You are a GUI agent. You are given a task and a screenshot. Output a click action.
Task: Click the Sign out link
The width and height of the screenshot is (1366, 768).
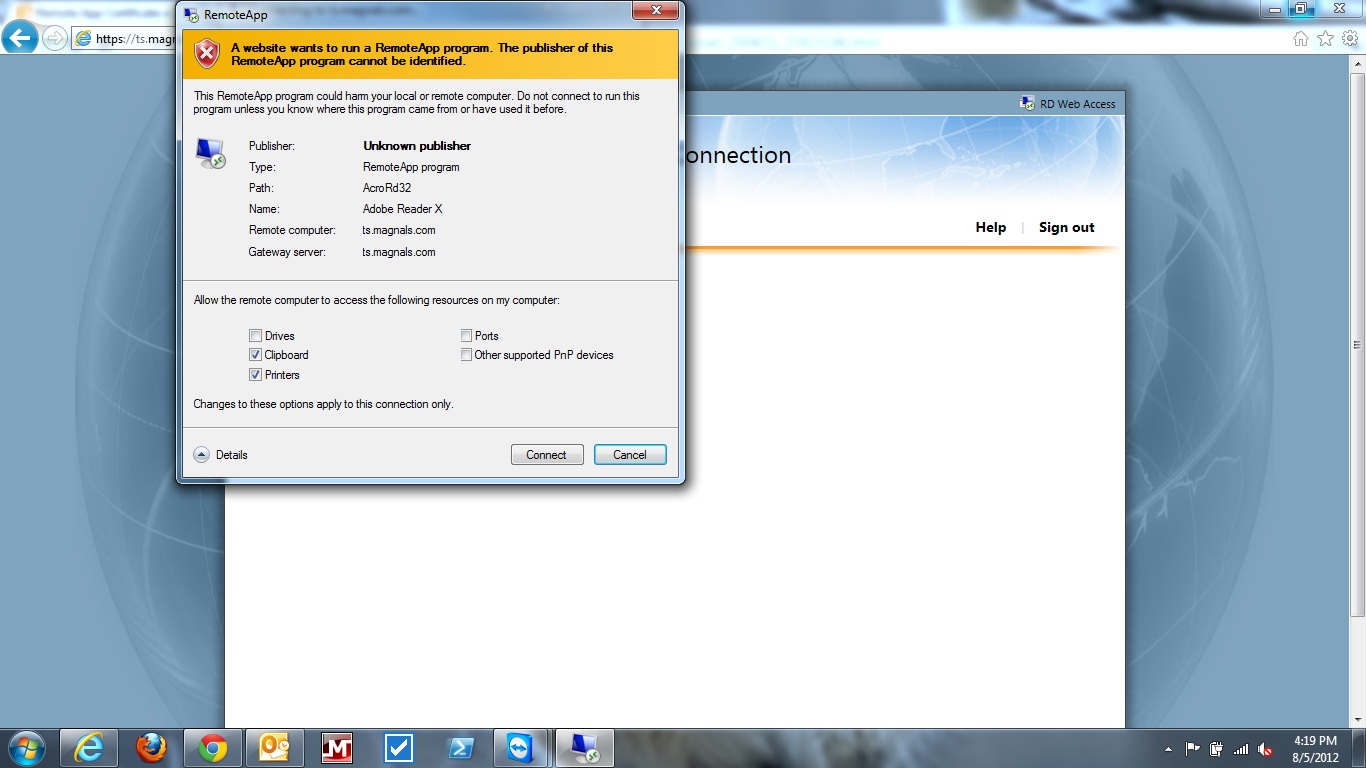point(1067,227)
